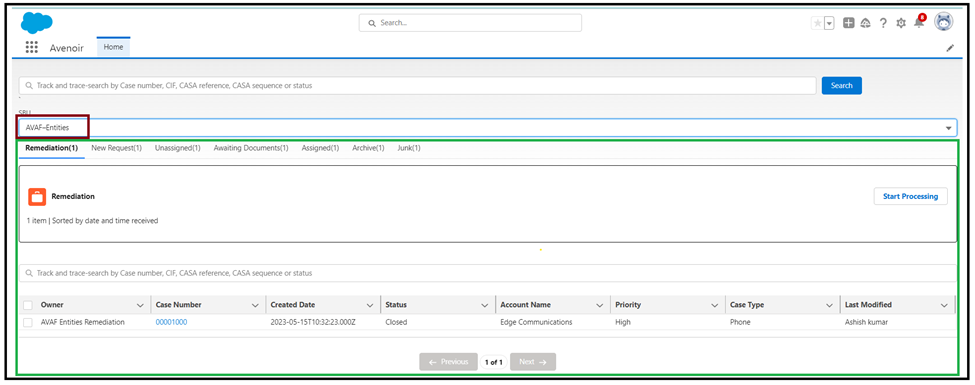Viewport: 975px width, 385px height.
Task: Click the Trailhead guidance icon
Action: pos(865,23)
